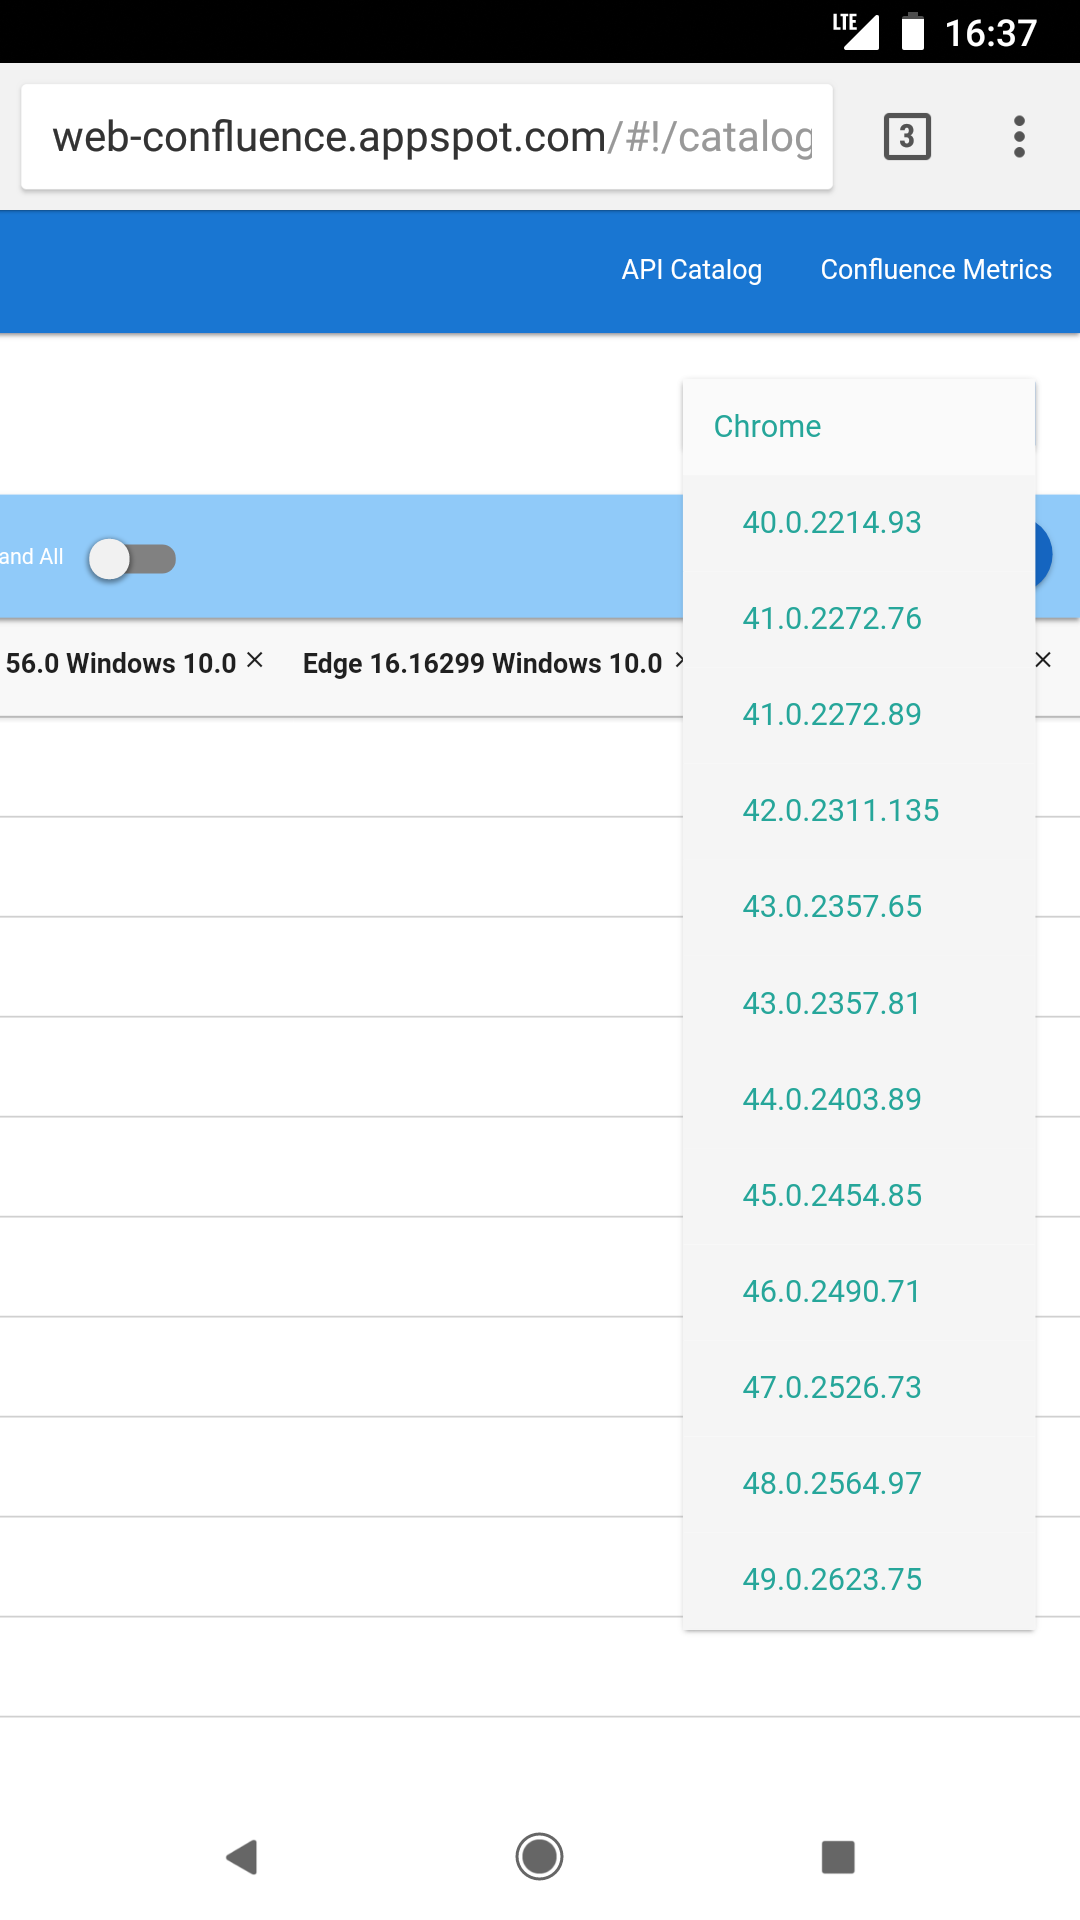Remove the Edge 16.16299 Windows 10.0 column
1080x1920 pixels.
(x=679, y=660)
